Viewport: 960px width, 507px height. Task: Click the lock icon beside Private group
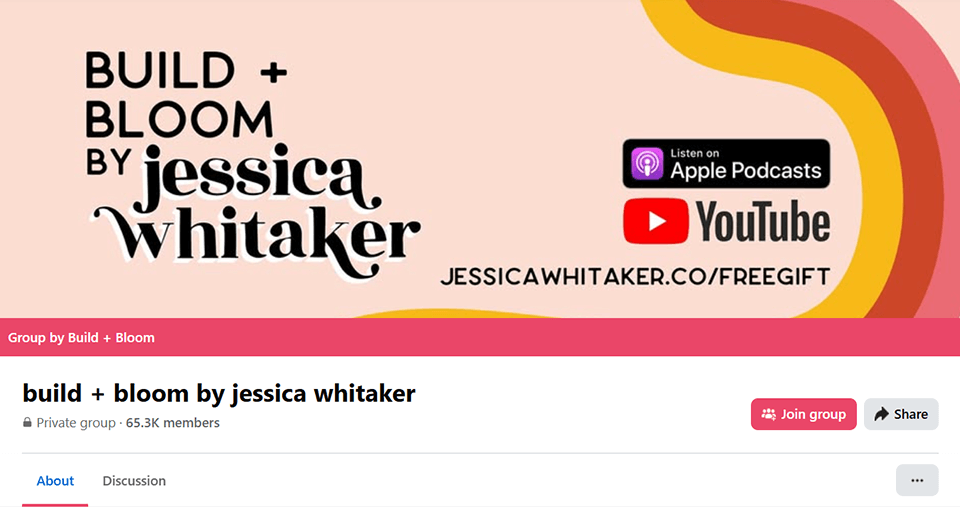(x=27, y=422)
